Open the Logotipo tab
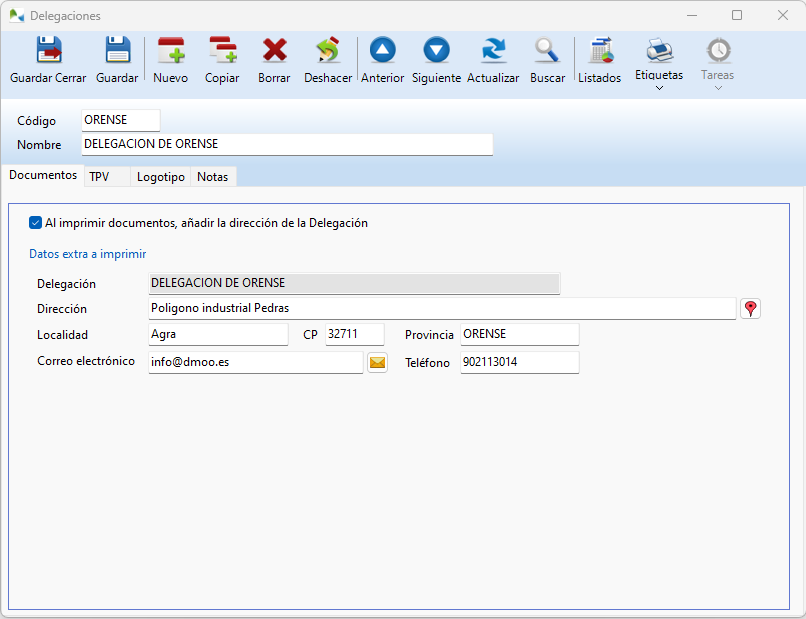The height and width of the screenshot is (619, 806). tap(161, 177)
